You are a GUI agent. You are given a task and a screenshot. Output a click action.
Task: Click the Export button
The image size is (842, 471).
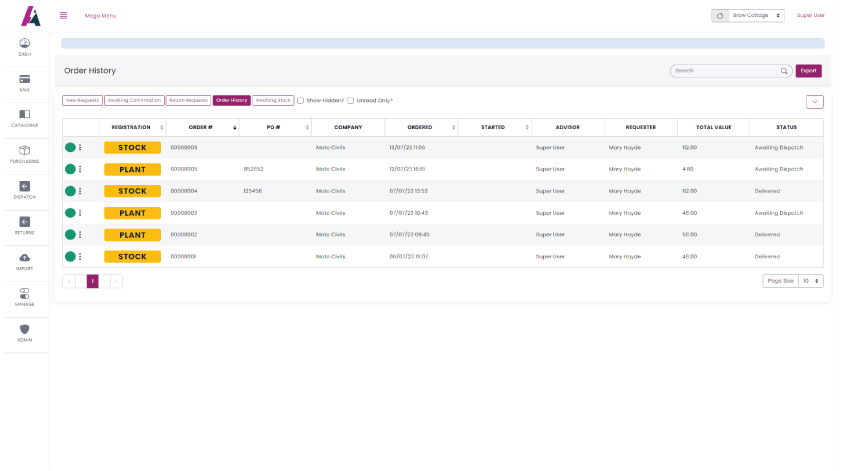[808, 71]
